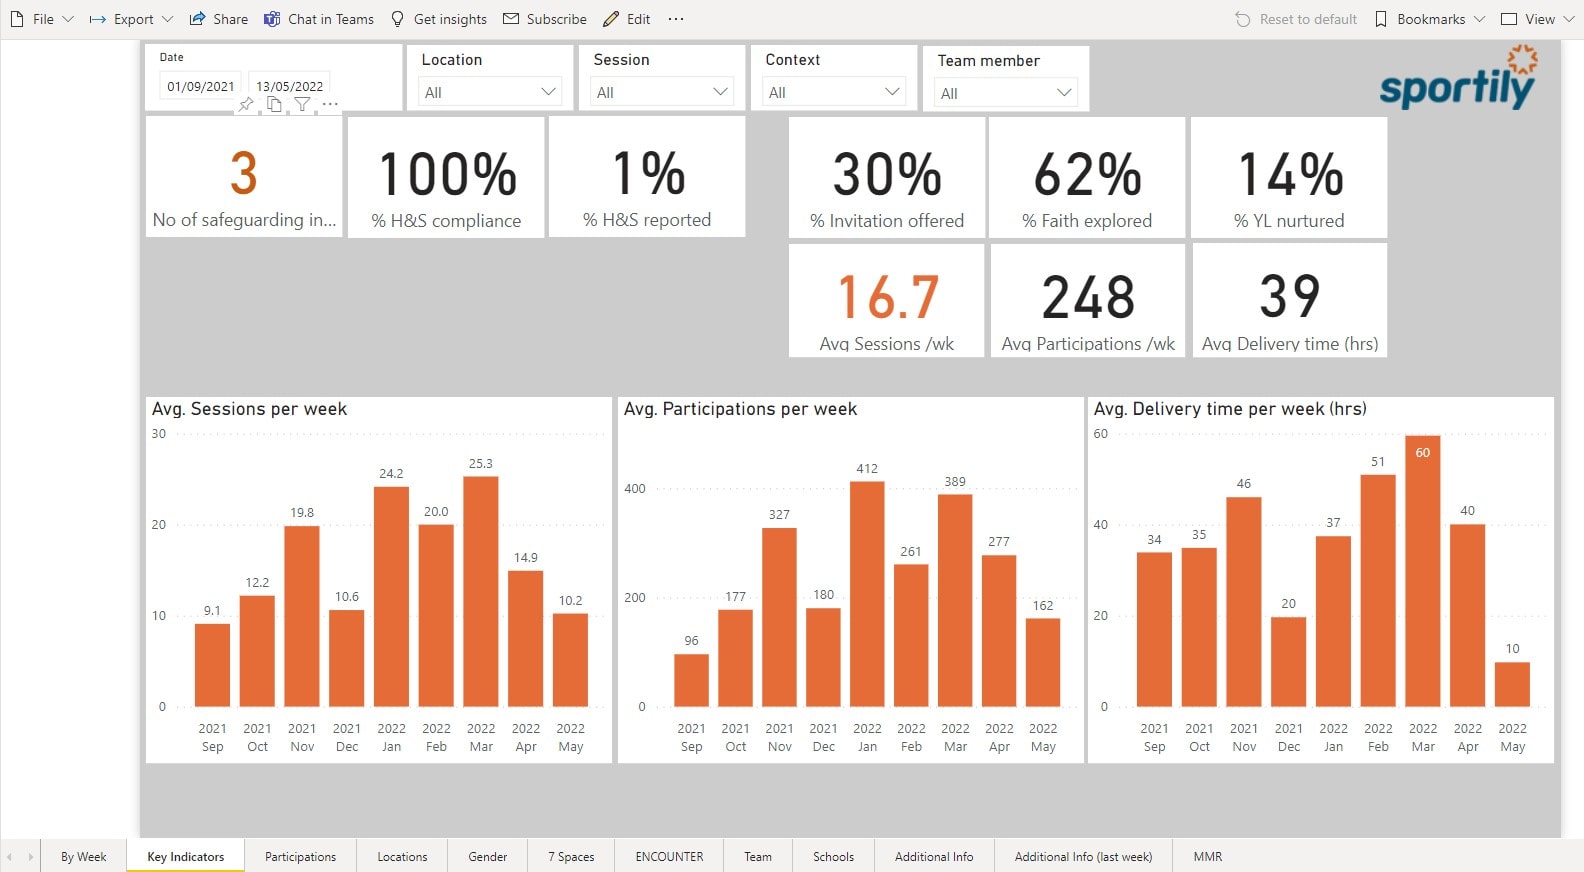
Task: Open more options on the safeguarding card
Action: [x=330, y=105]
